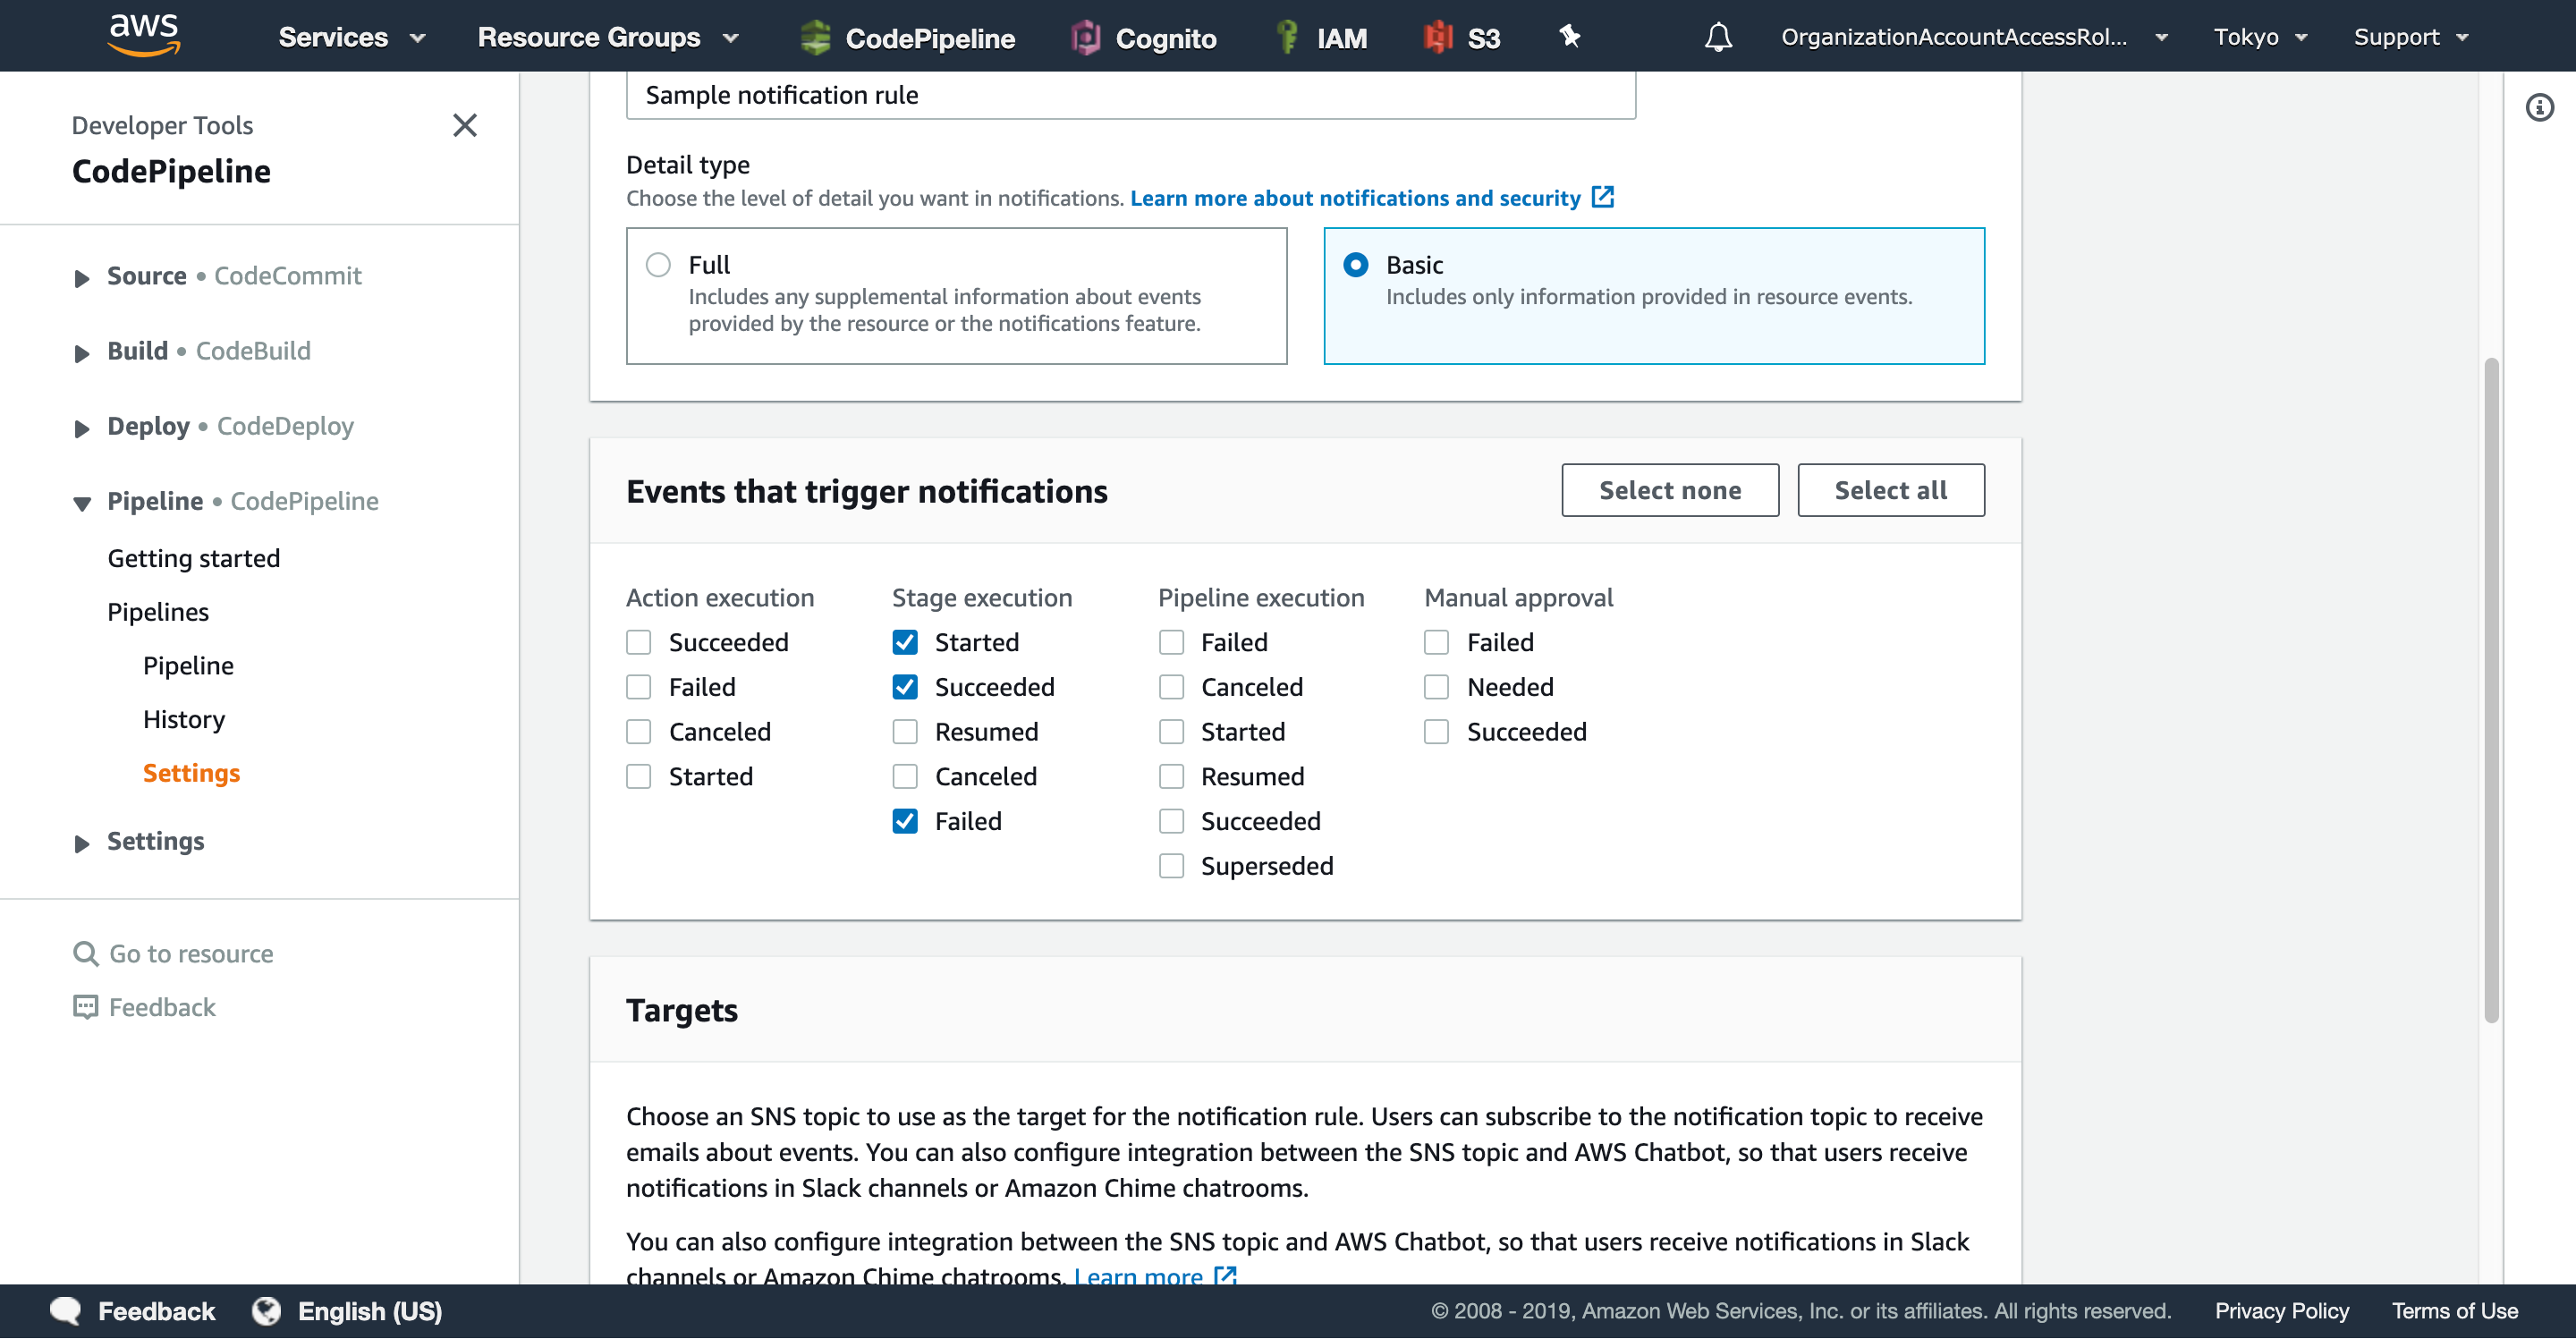The height and width of the screenshot is (1339, 2576).
Task: Click the pin icon in the navigation bar
Action: click(x=1569, y=36)
